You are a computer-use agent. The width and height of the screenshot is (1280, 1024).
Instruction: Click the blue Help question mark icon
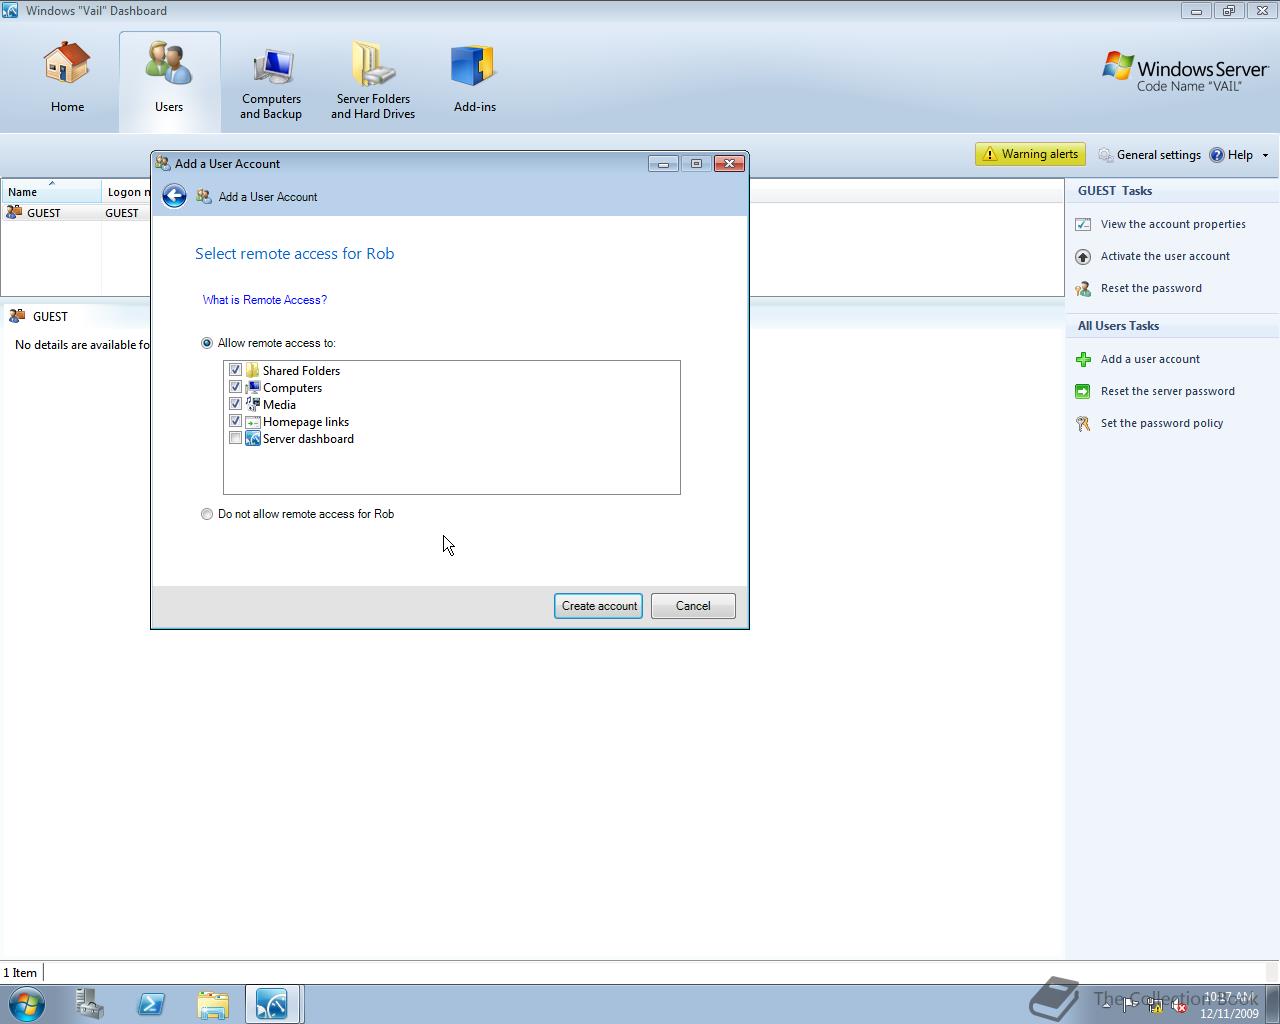[1217, 155]
